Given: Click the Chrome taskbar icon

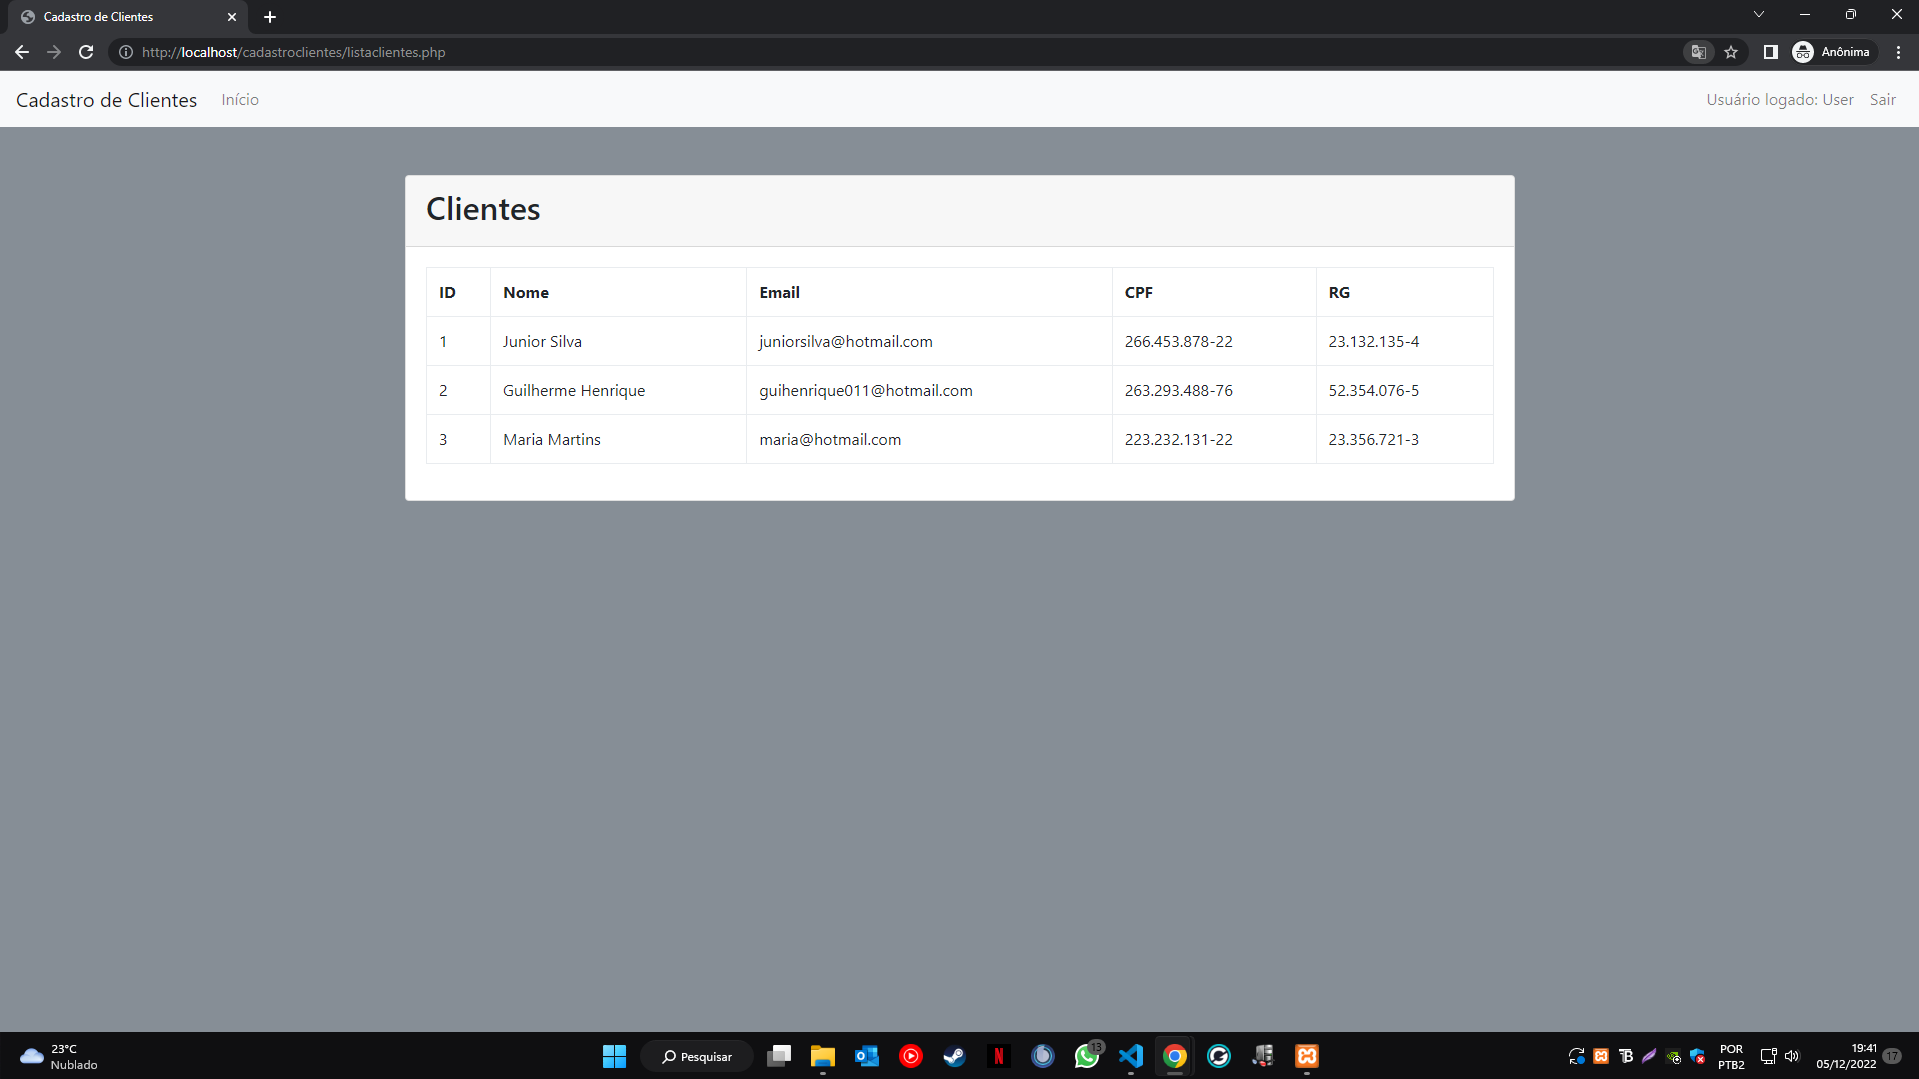Looking at the screenshot, I should point(1175,1056).
